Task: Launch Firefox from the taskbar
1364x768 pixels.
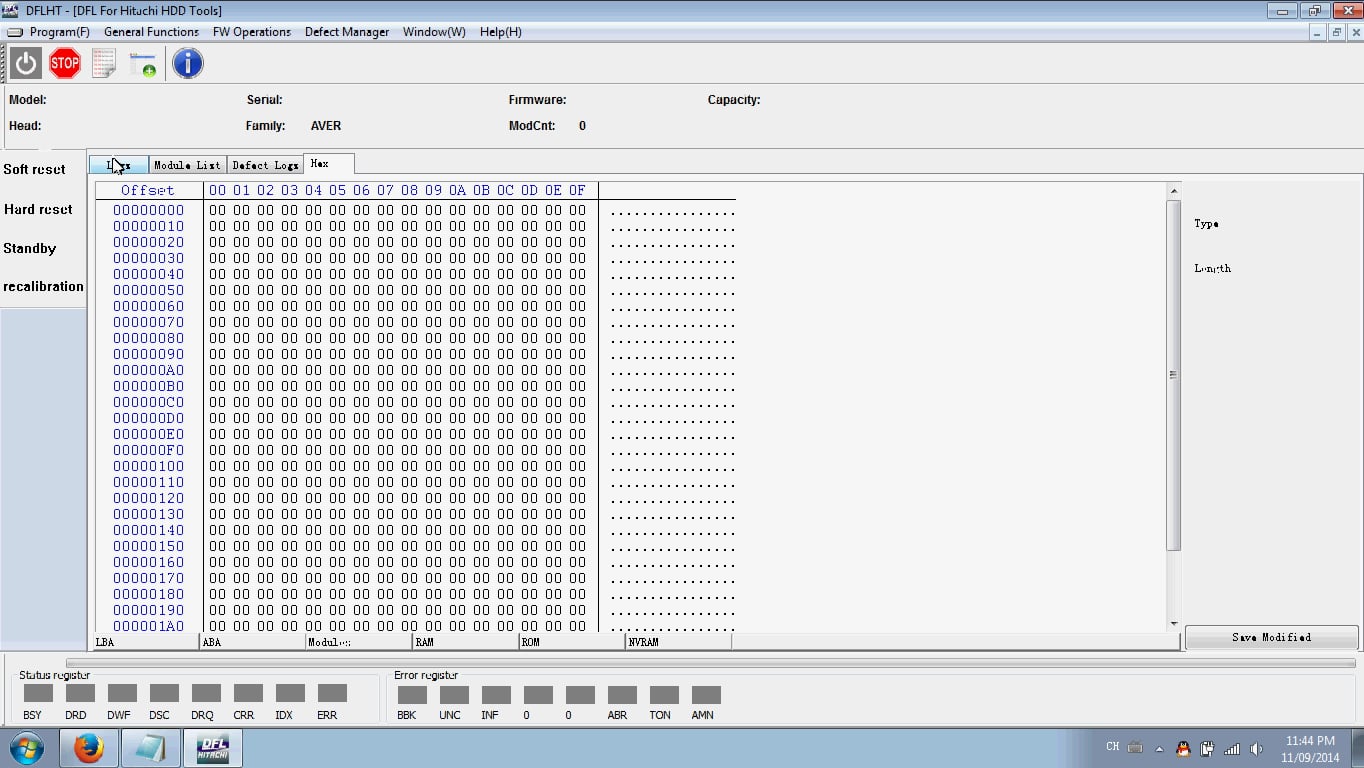Action: click(x=89, y=748)
